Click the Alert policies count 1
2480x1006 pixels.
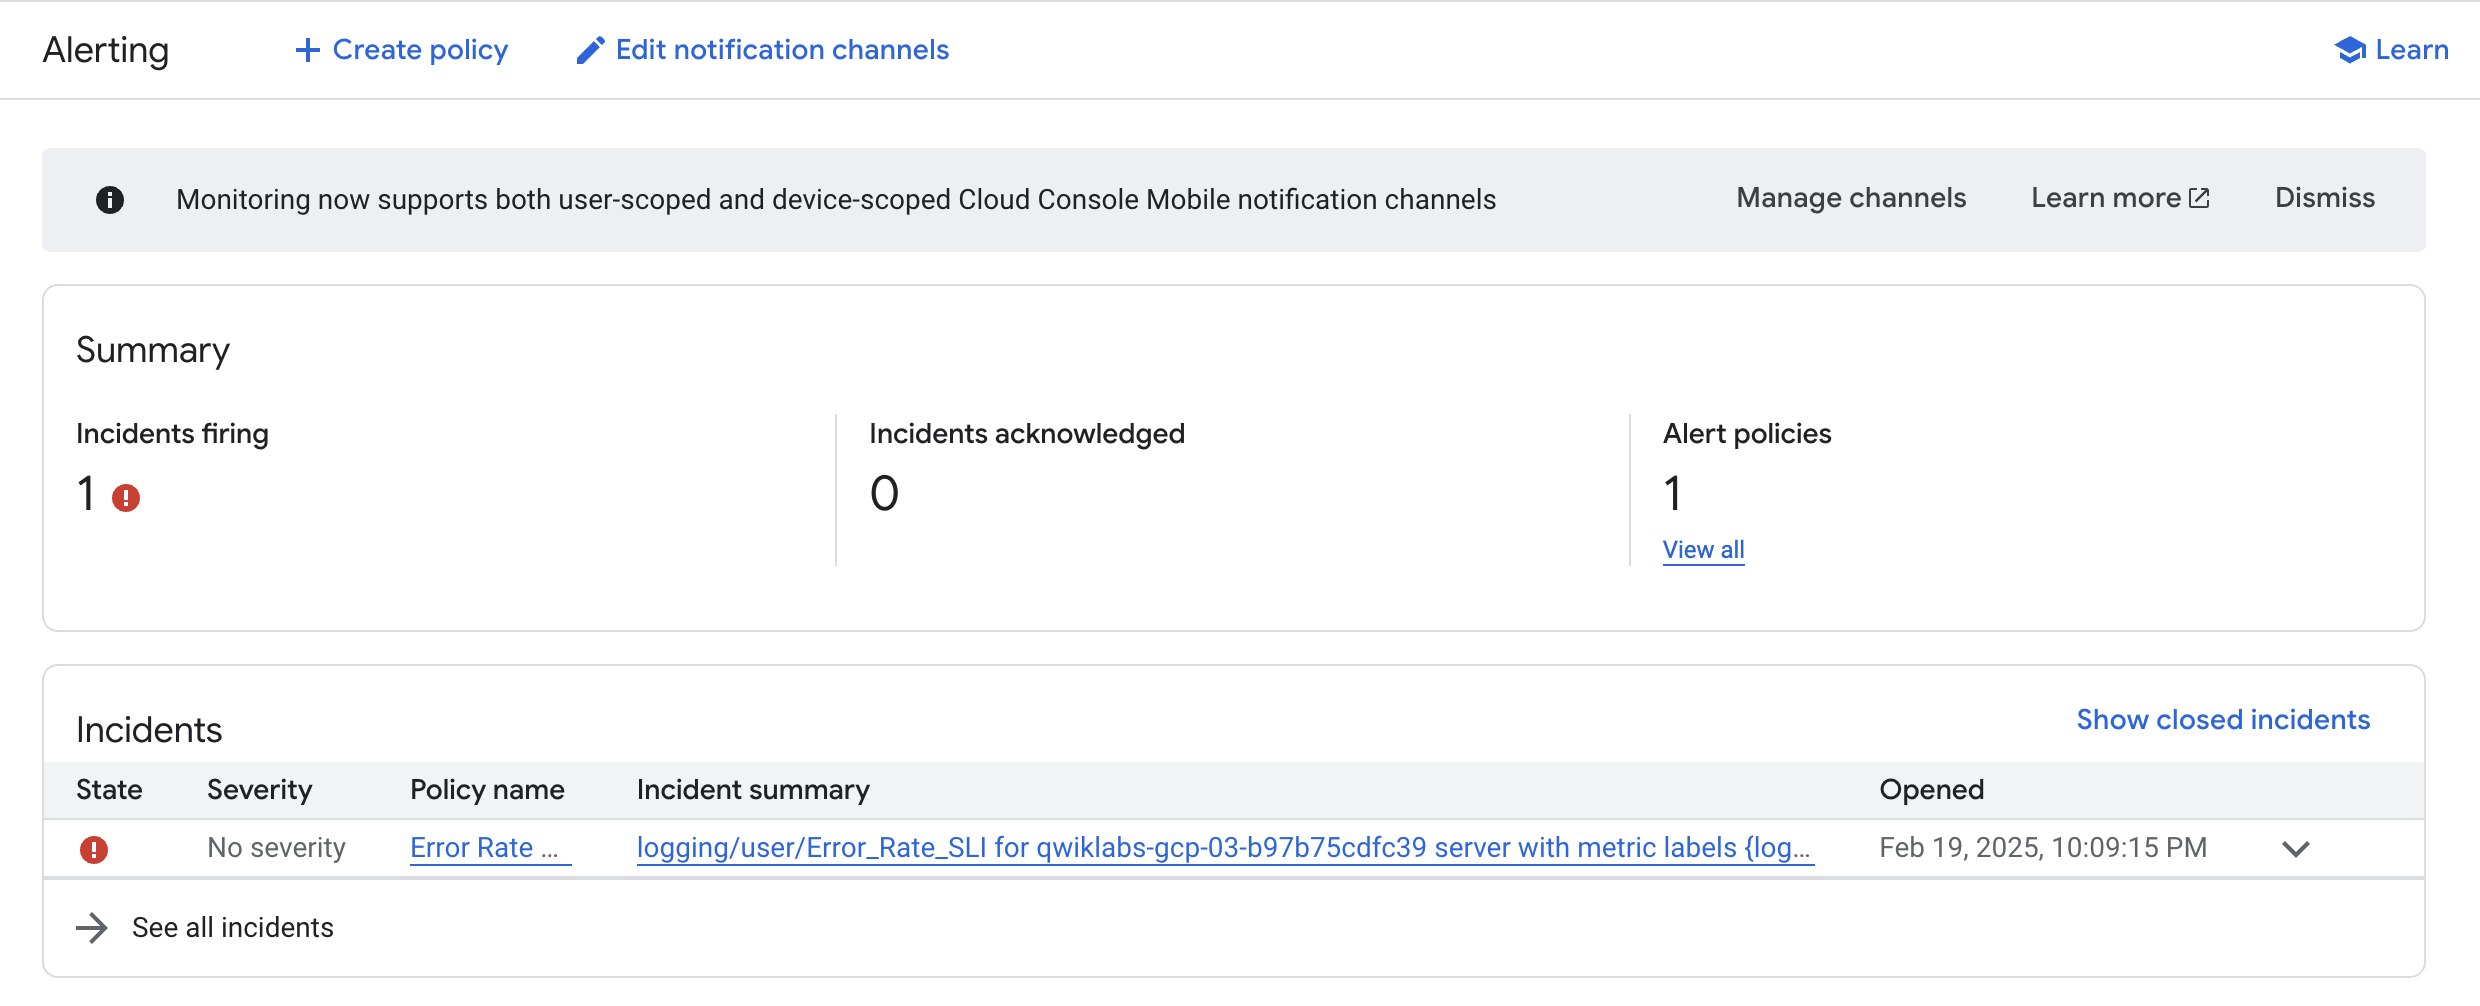[1672, 493]
